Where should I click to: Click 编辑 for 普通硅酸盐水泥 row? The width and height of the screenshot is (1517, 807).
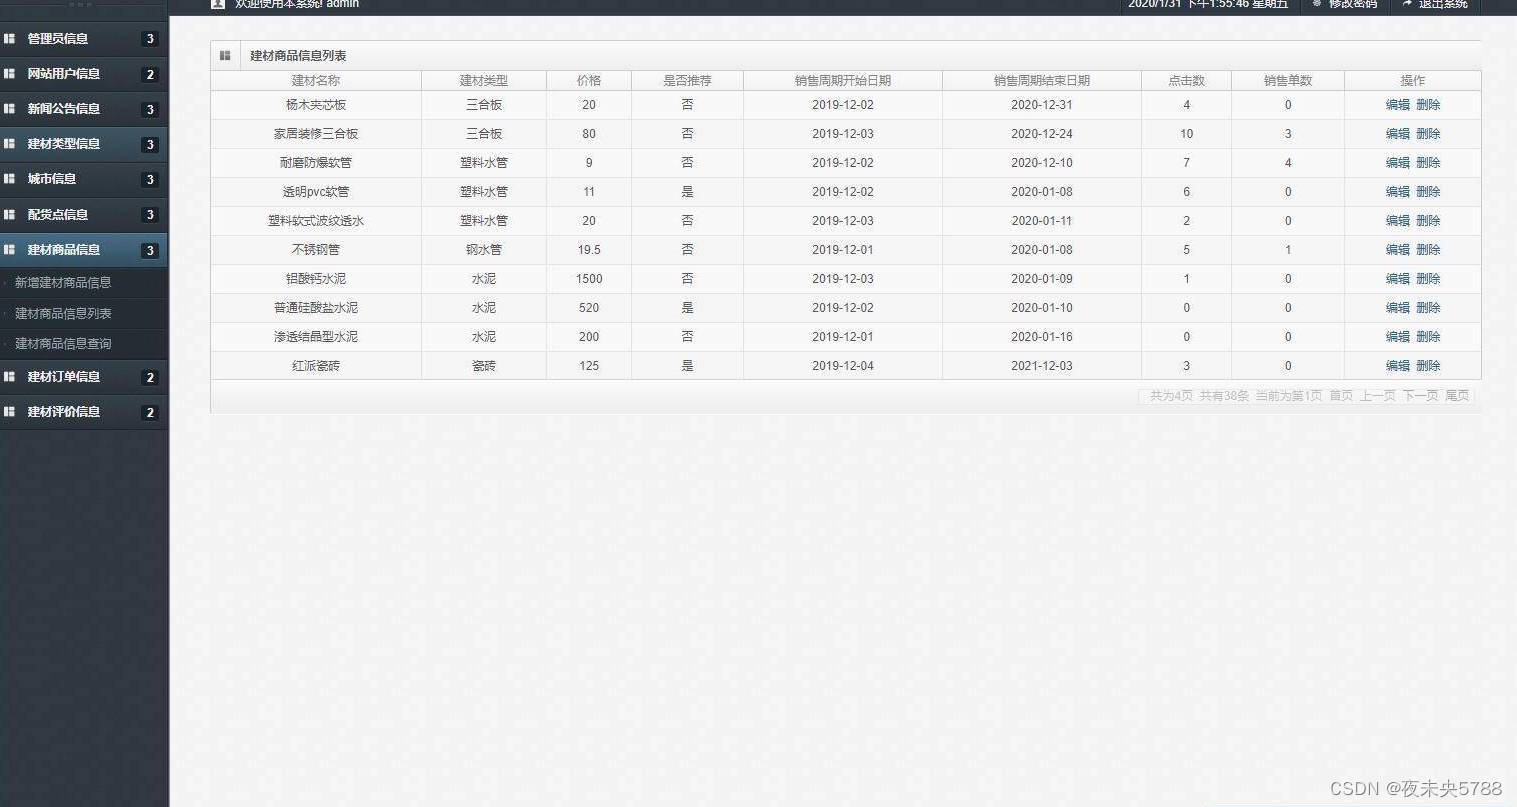click(x=1398, y=308)
